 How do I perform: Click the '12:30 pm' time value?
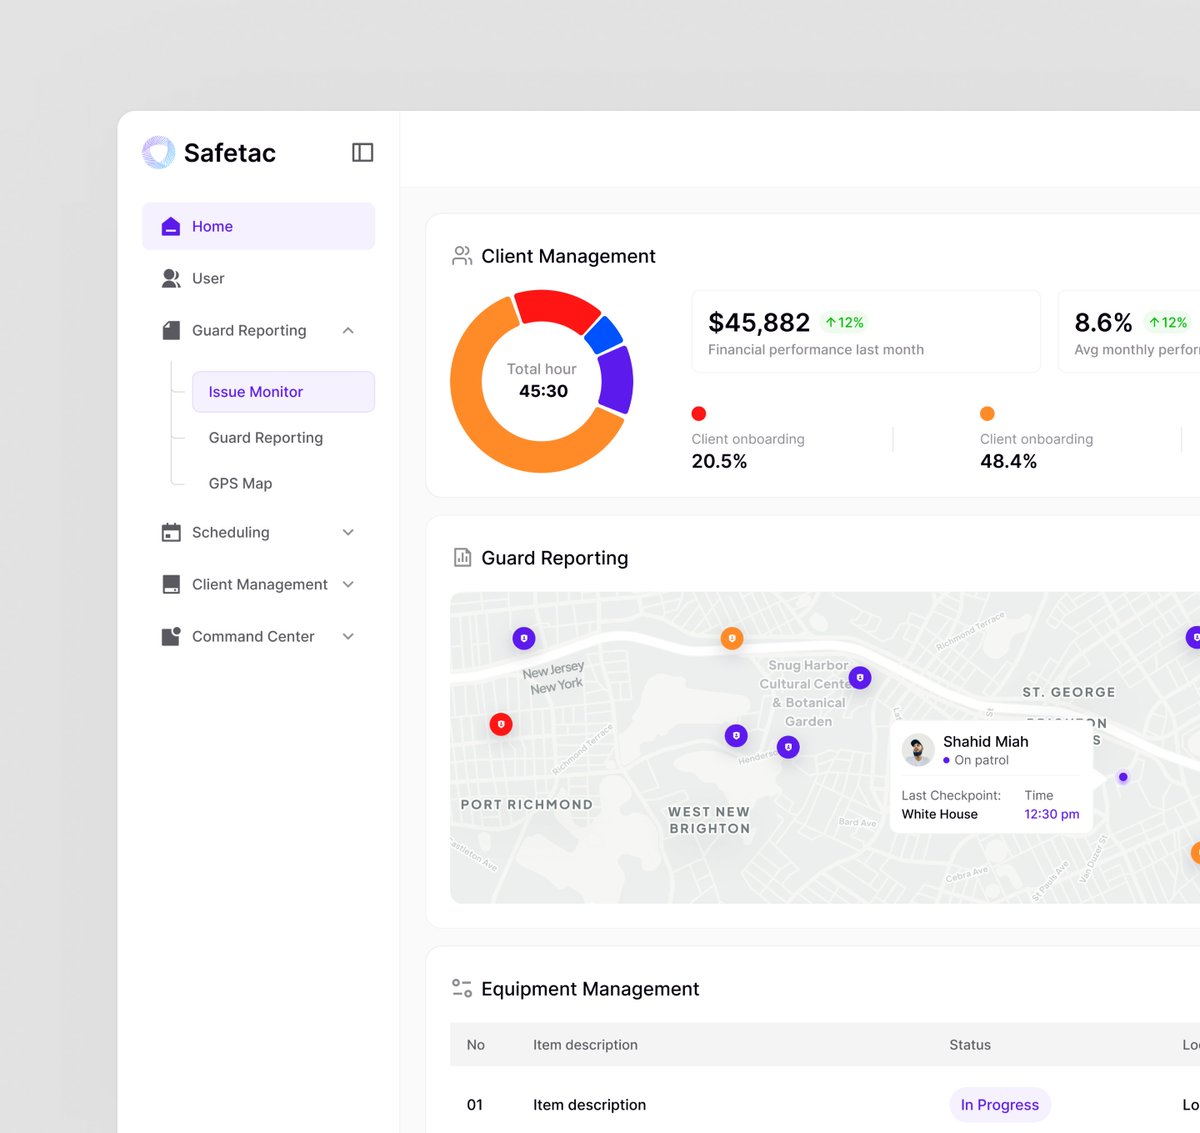pyautogui.click(x=1052, y=814)
